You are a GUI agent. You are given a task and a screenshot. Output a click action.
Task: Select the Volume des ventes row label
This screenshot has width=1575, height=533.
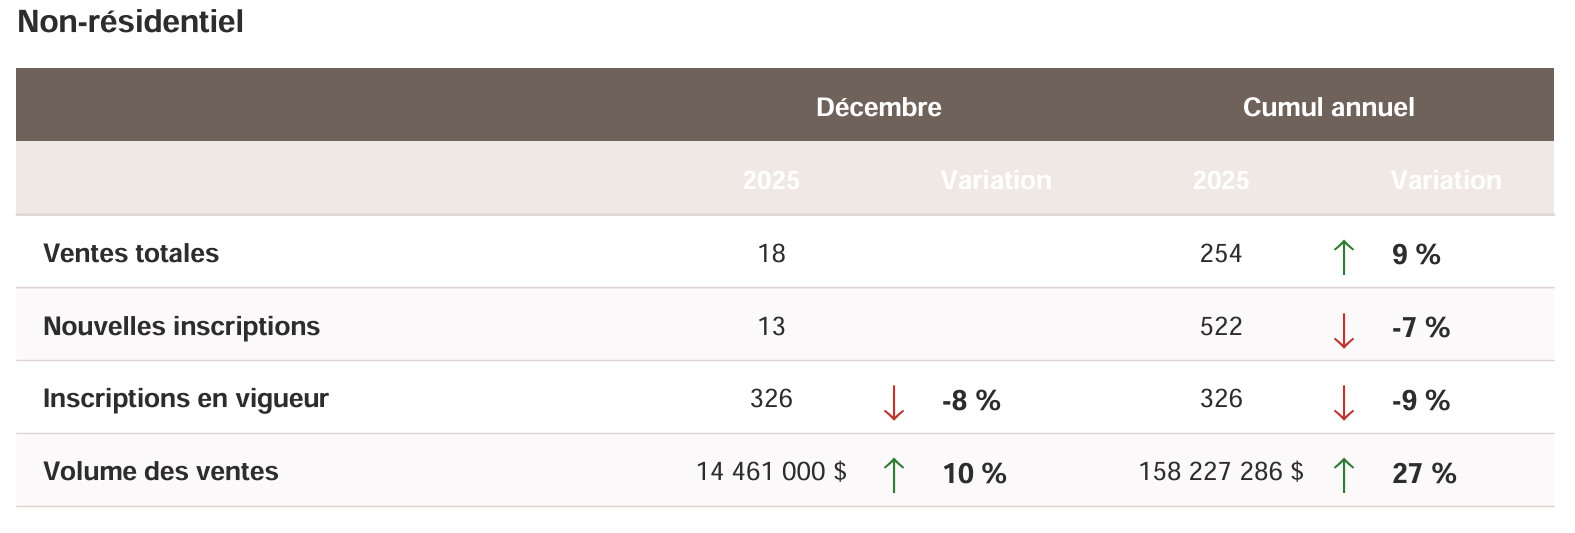point(161,471)
